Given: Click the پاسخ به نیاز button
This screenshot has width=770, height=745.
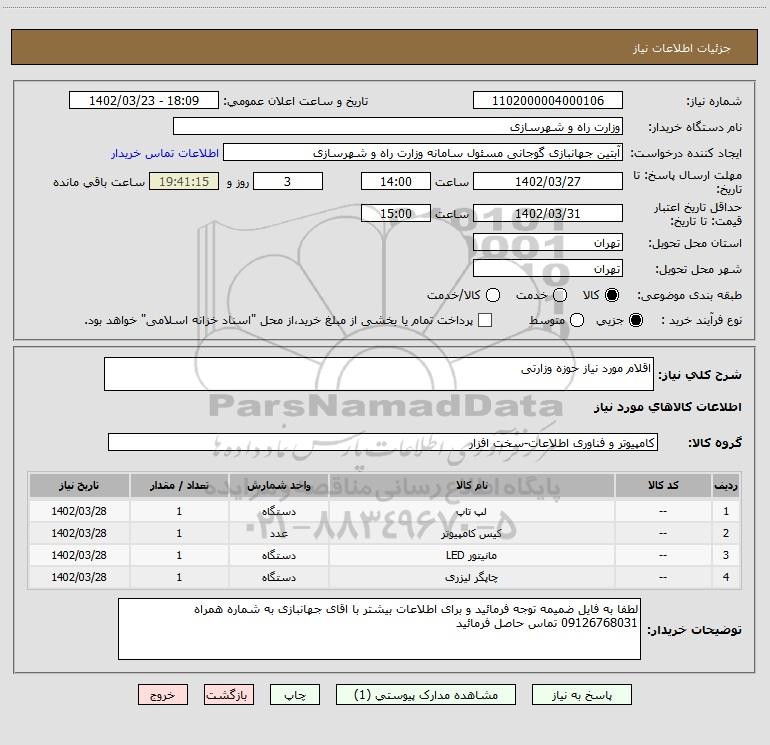Looking at the screenshot, I should click(581, 695).
